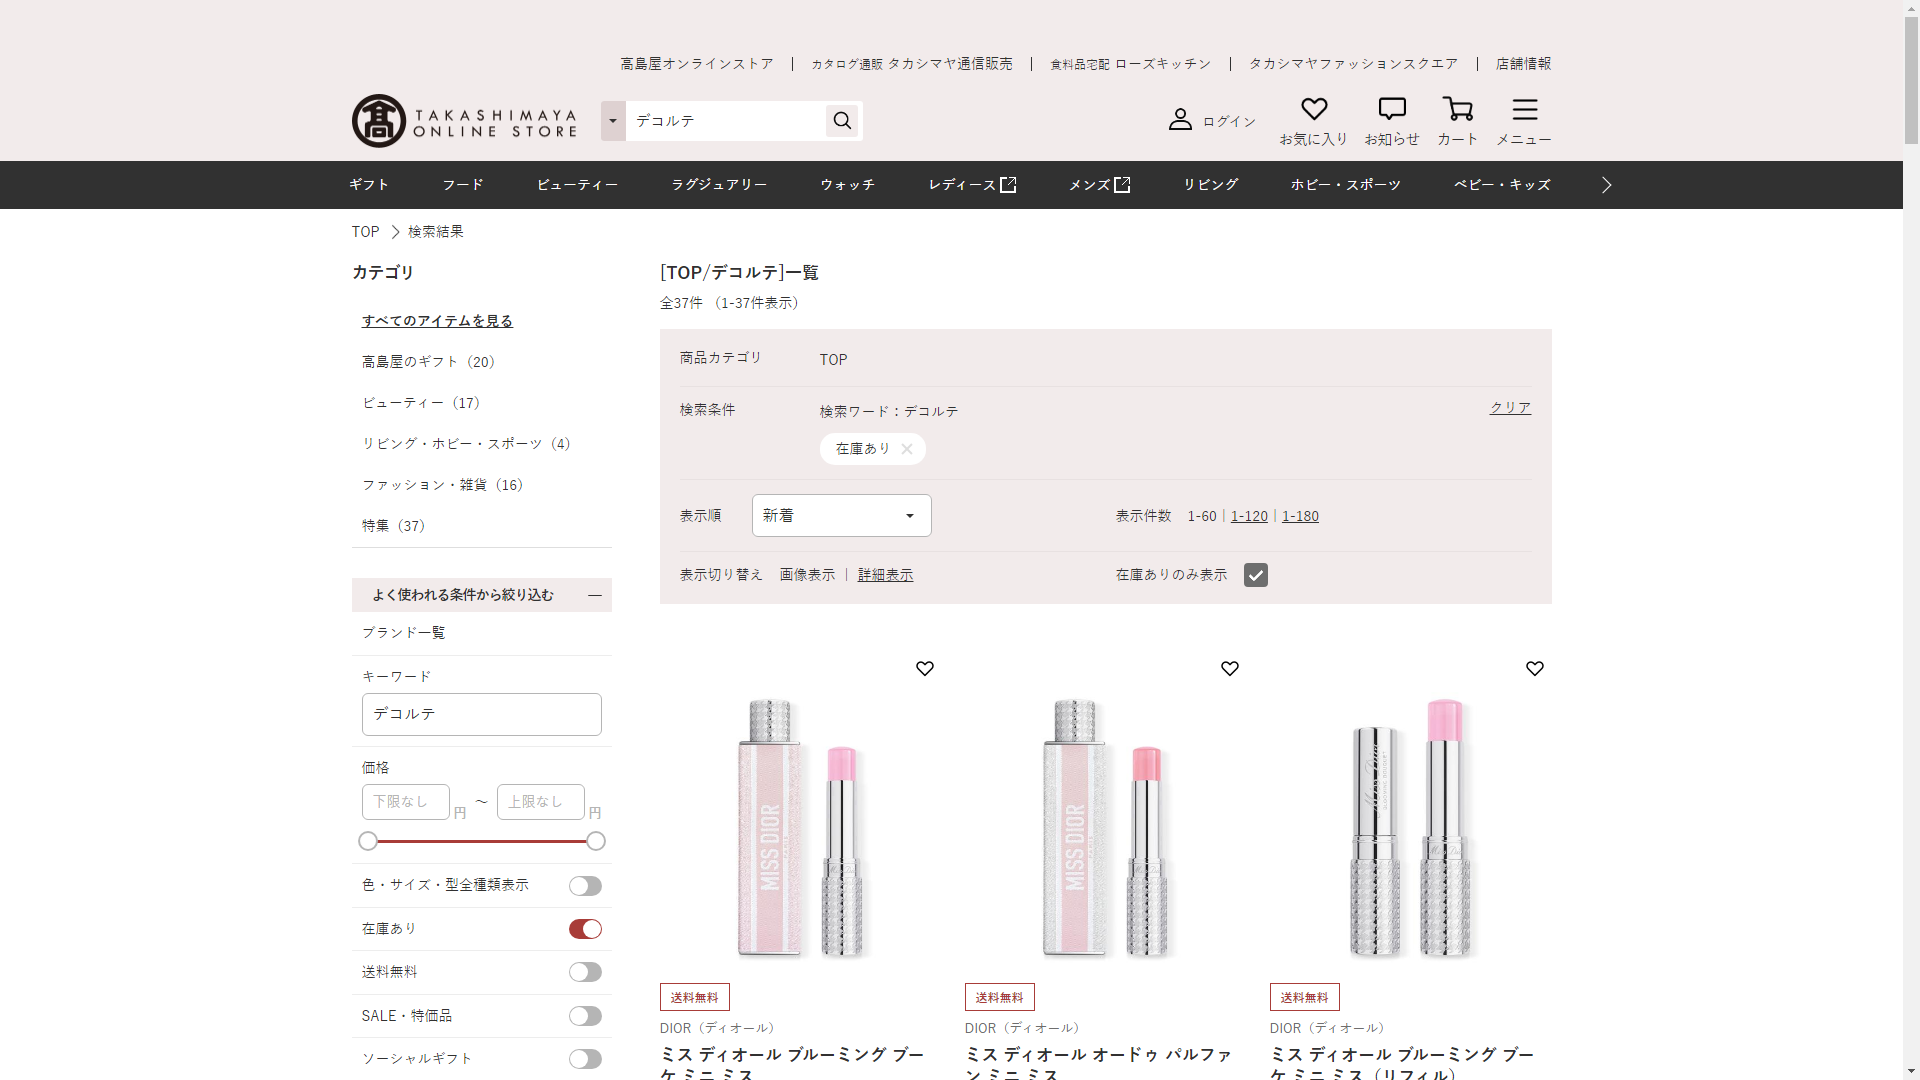Switch to 詳細表示 view link
This screenshot has width=1920, height=1080.
885,575
